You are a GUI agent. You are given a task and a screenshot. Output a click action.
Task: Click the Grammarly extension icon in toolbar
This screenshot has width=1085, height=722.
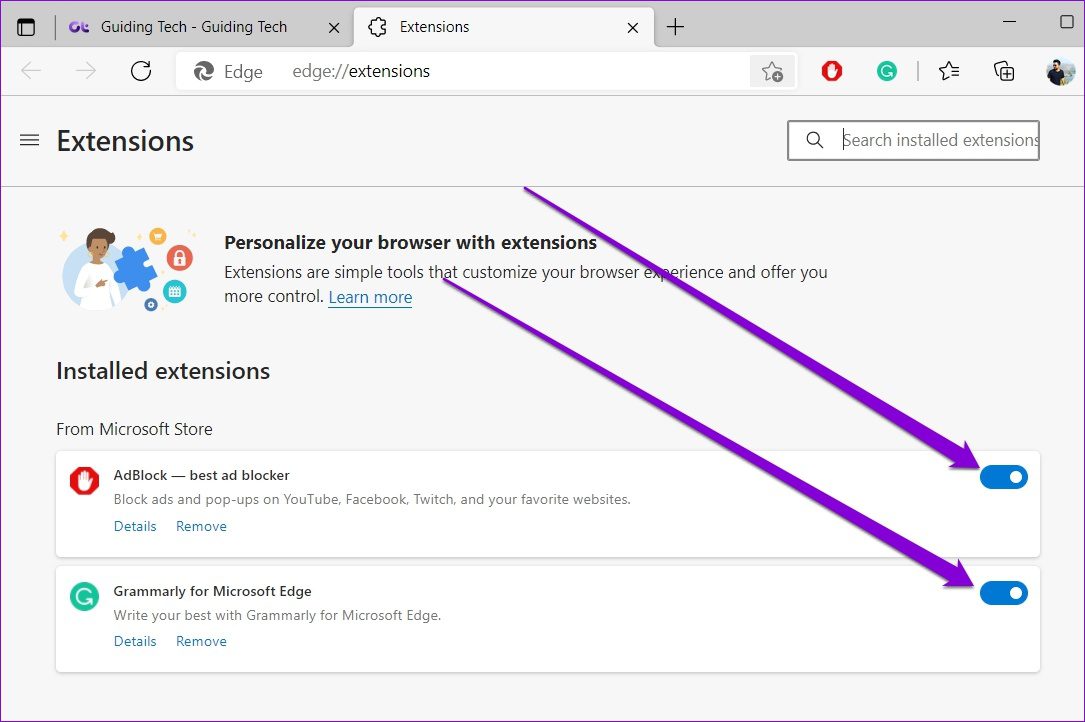click(x=886, y=71)
